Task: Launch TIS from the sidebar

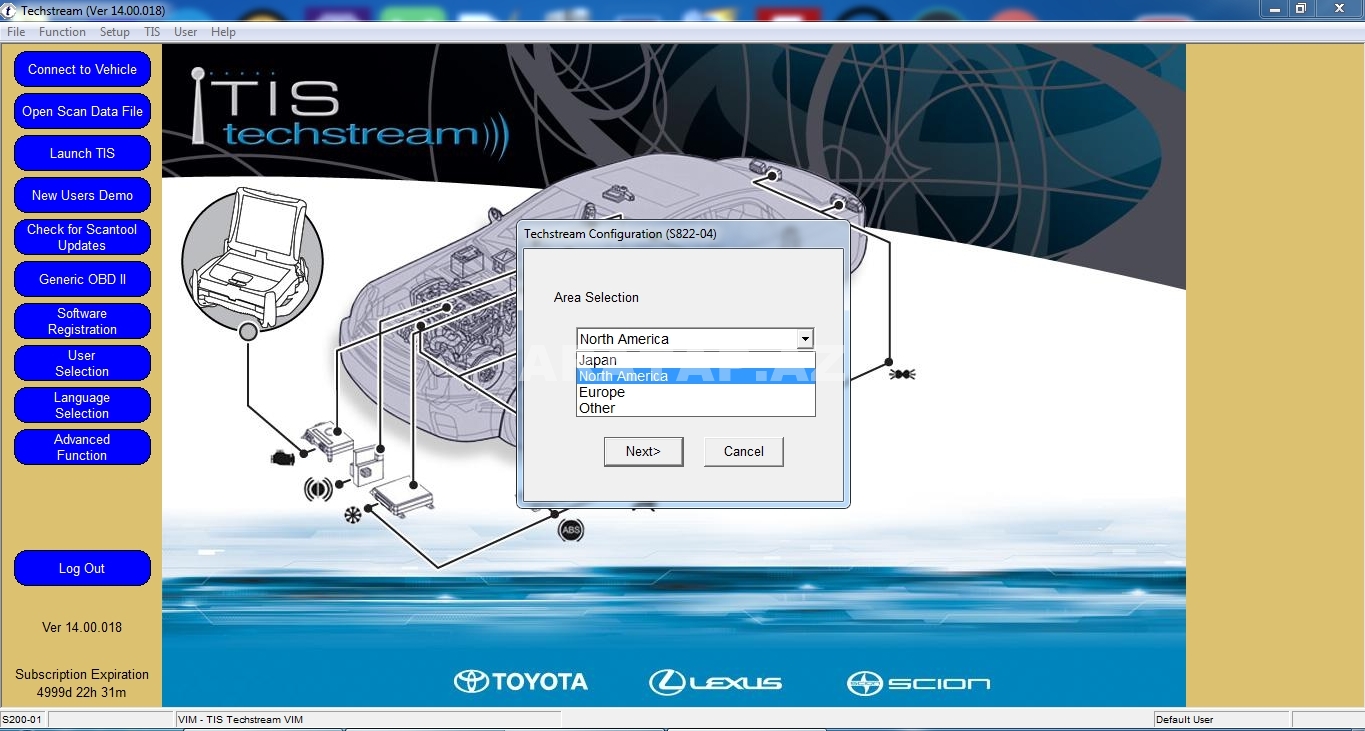Action: tap(82, 153)
